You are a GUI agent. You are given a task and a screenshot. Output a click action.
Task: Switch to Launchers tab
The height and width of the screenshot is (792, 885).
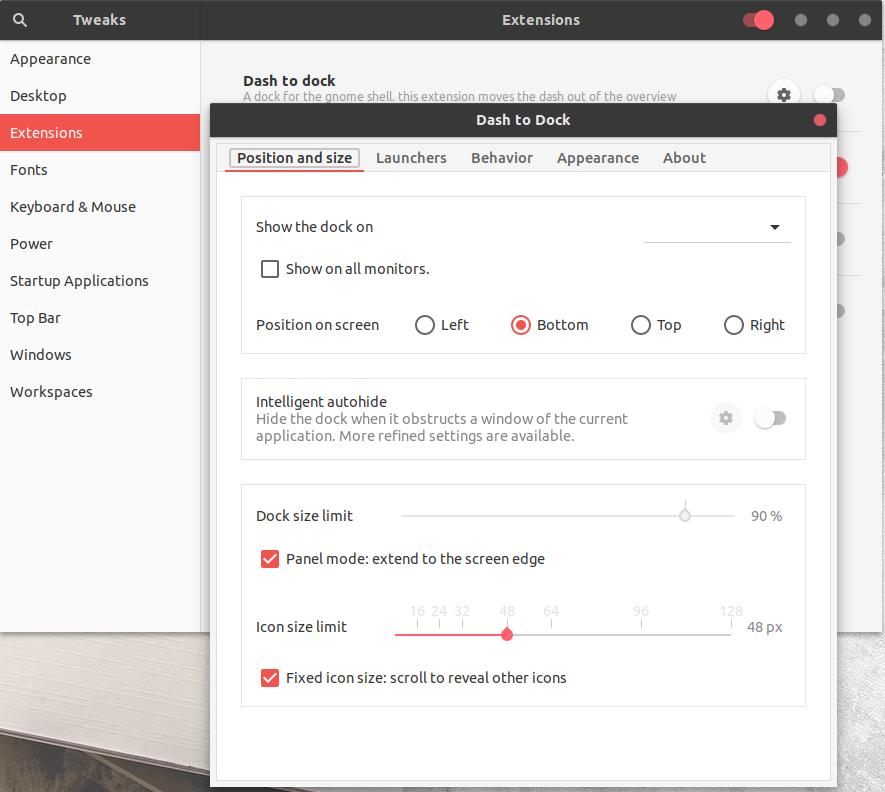[x=411, y=158]
